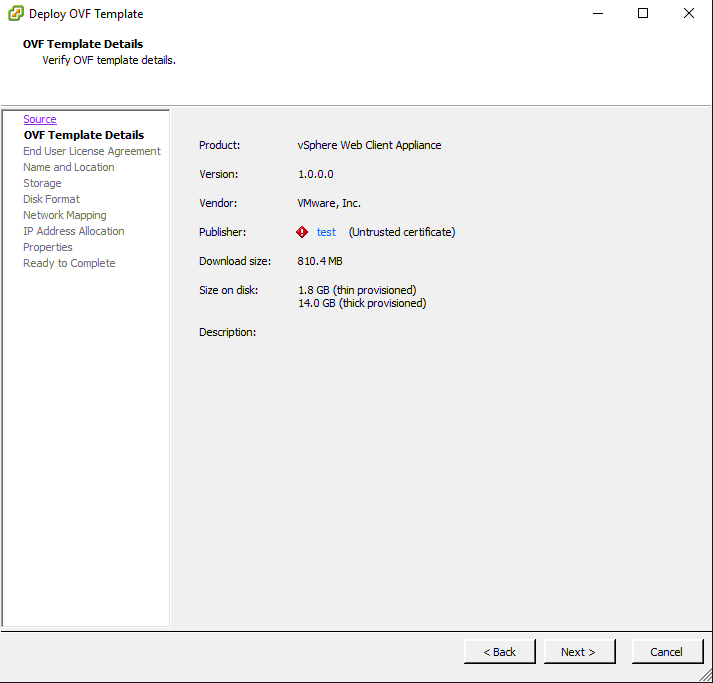Image resolution: width=713 pixels, height=683 pixels.
Task: Go to the next step with Next >
Action: click(x=579, y=652)
